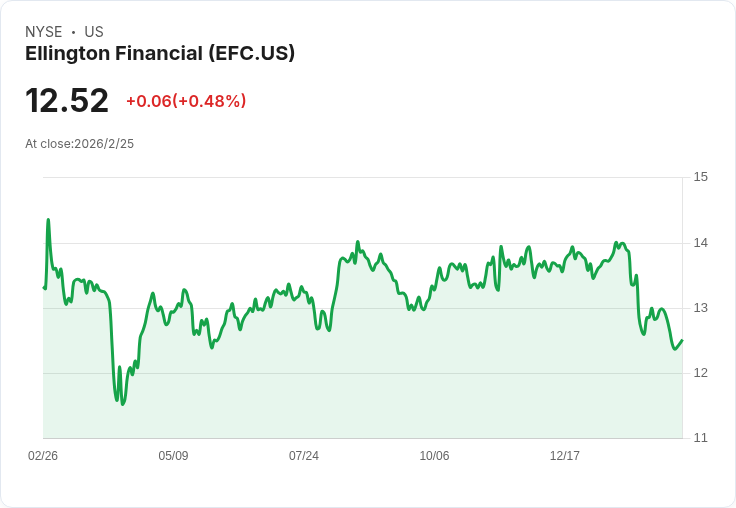Click the 14 y-axis label
Image resolution: width=736 pixels, height=508 pixels.
[x=700, y=243]
